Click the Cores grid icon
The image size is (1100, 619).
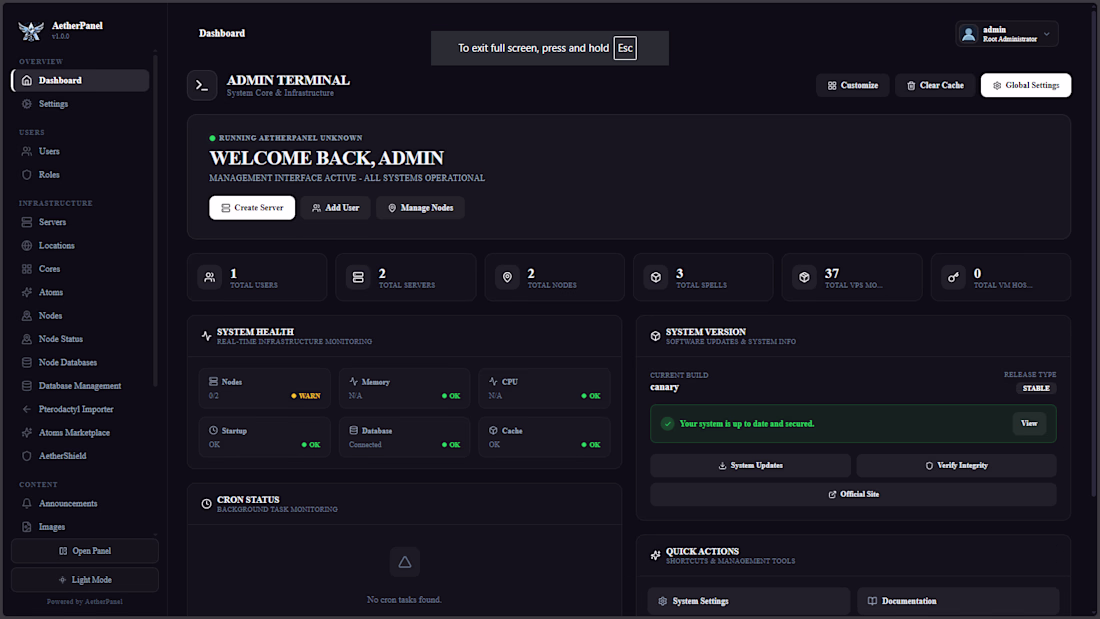click(x=27, y=269)
